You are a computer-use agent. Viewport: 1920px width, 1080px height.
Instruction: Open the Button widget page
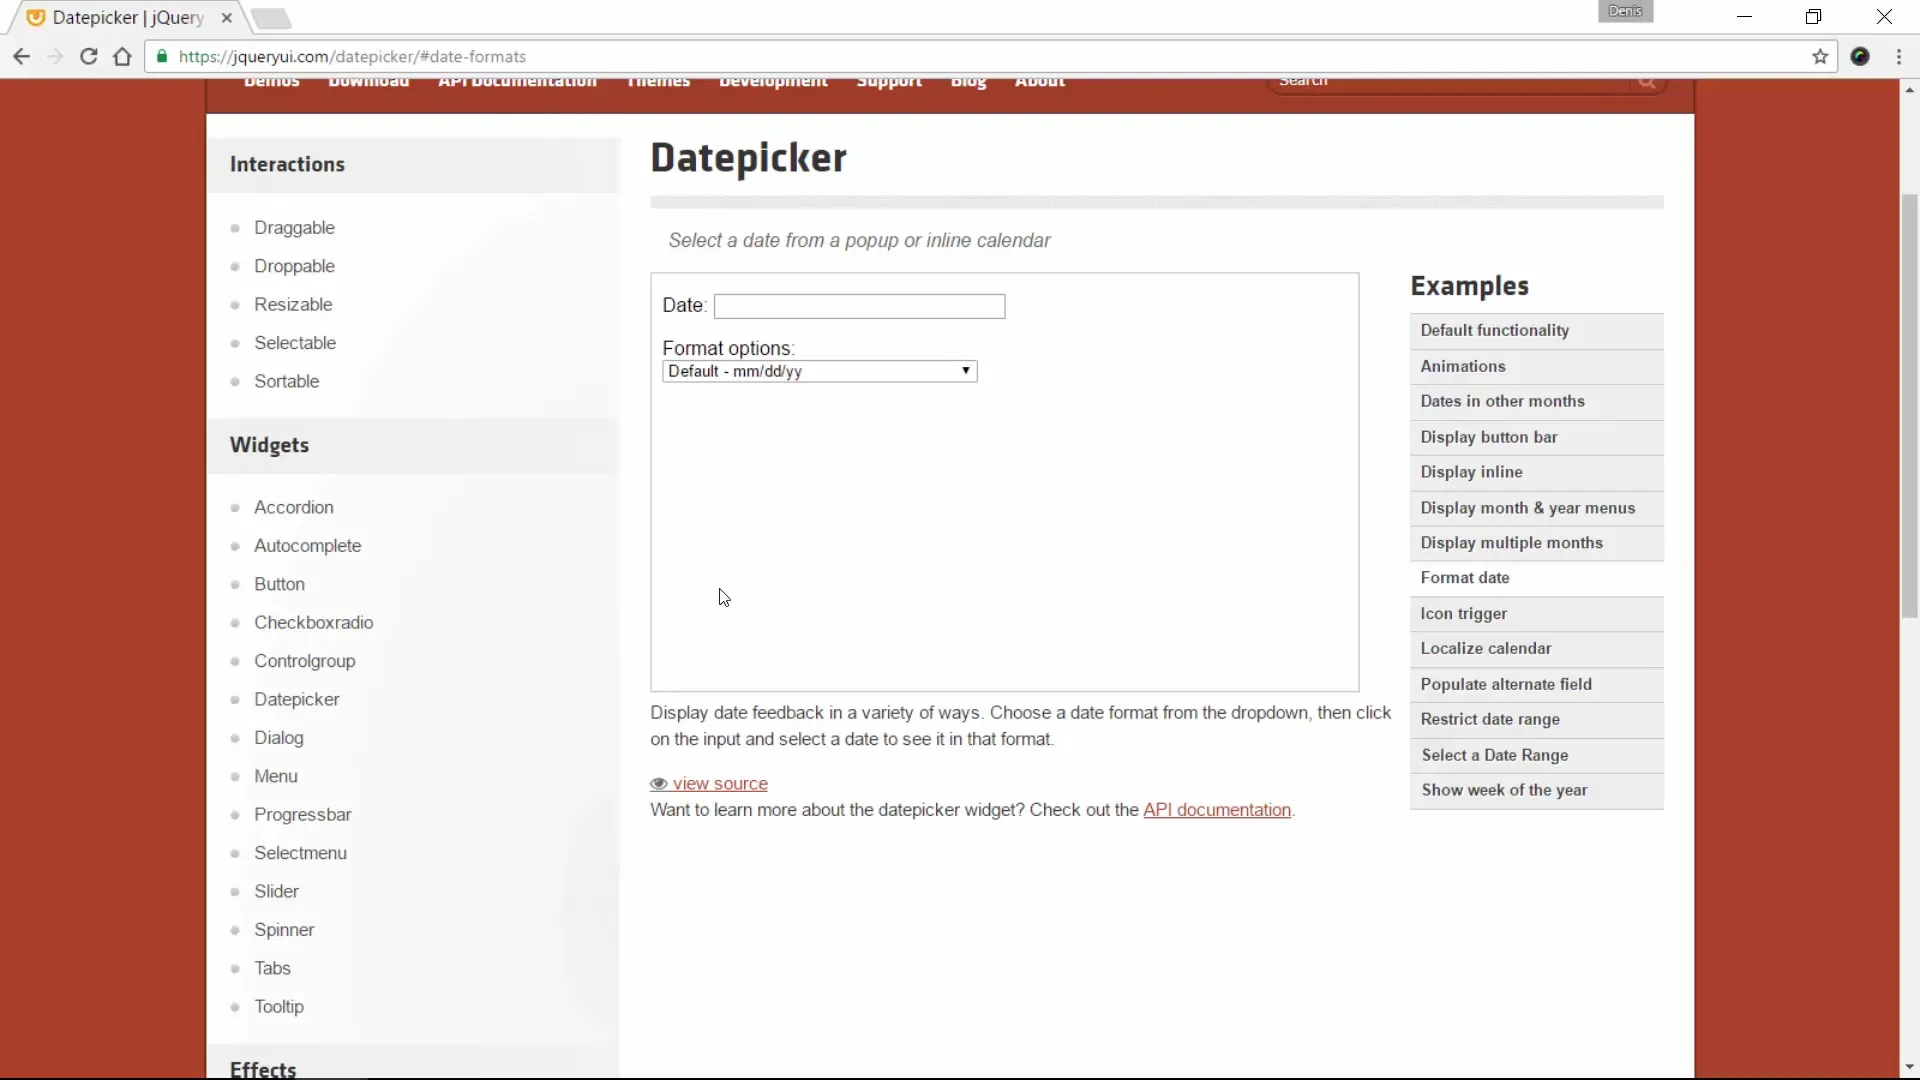coord(279,584)
